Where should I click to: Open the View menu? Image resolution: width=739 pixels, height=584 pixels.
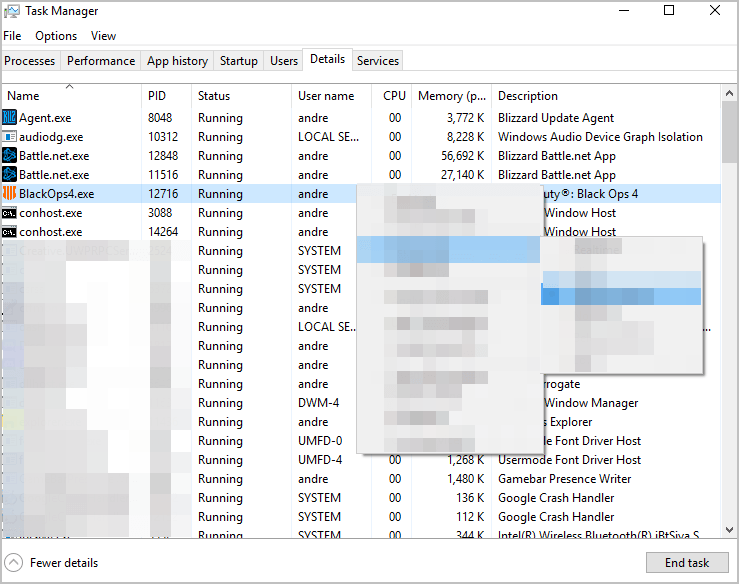coord(103,36)
